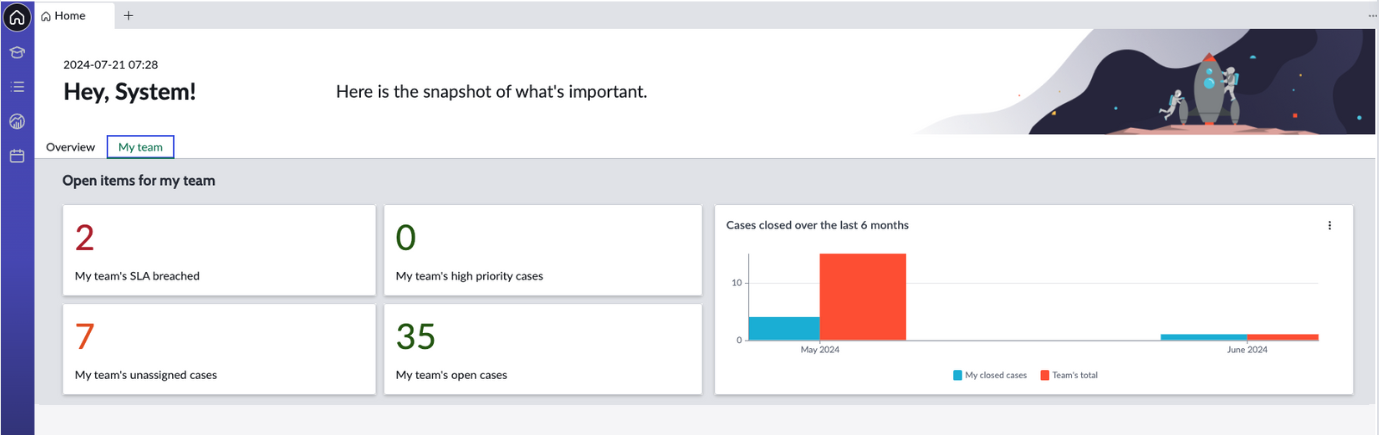Viewport: 1379px width, 435px height.
Task: Toggle My closed cases legend entry
Action: (990, 375)
